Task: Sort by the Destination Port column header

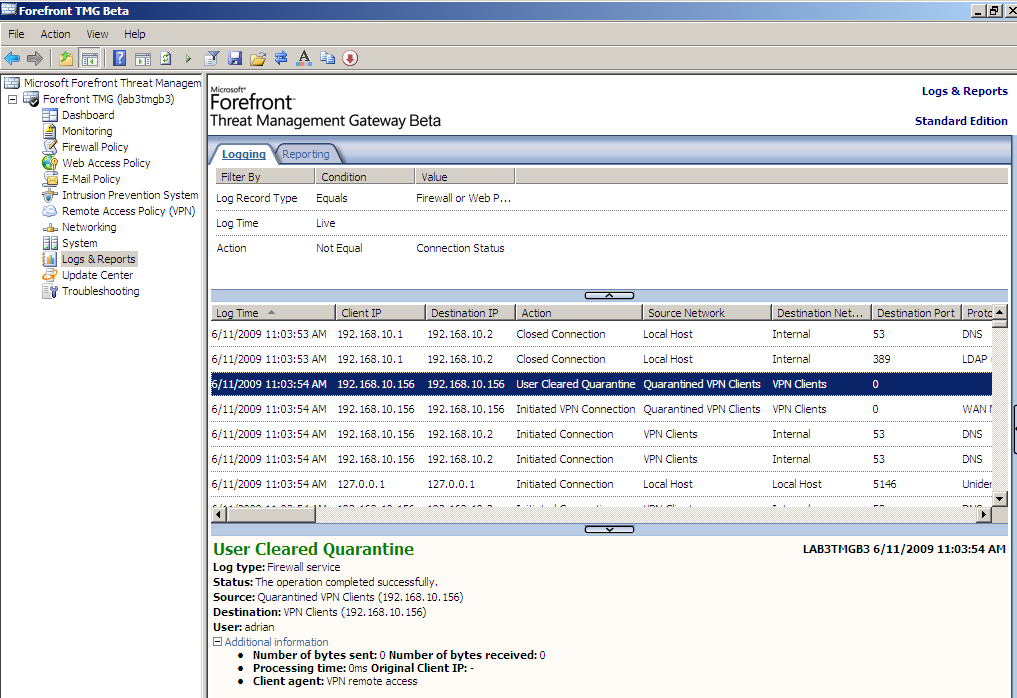Action: pyautogui.click(x=916, y=313)
